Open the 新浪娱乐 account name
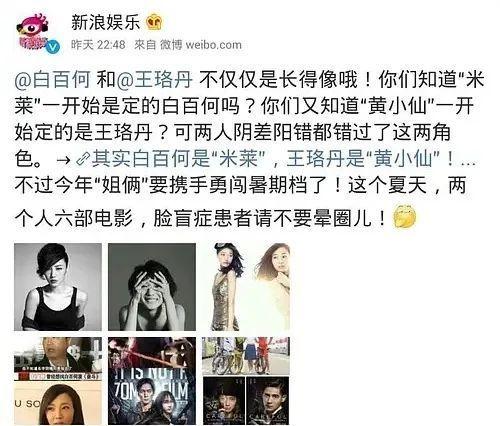The image size is (500, 426). [x=105, y=23]
